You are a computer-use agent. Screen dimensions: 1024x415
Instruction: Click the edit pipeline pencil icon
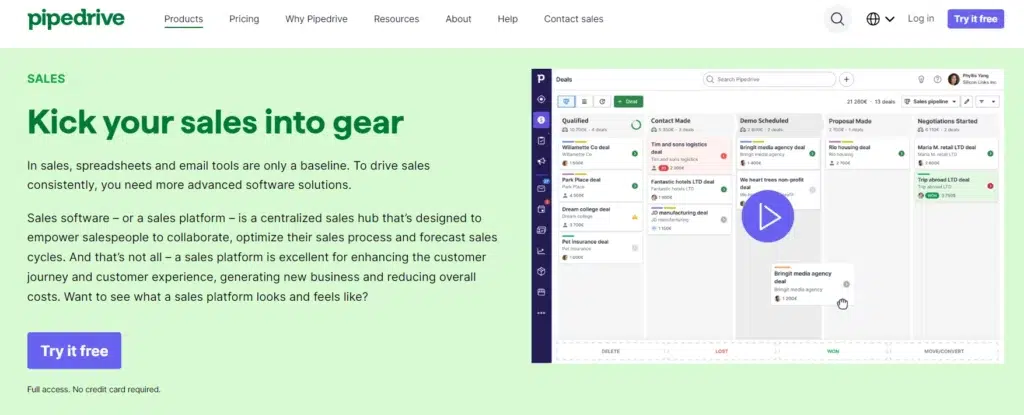[x=967, y=101]
